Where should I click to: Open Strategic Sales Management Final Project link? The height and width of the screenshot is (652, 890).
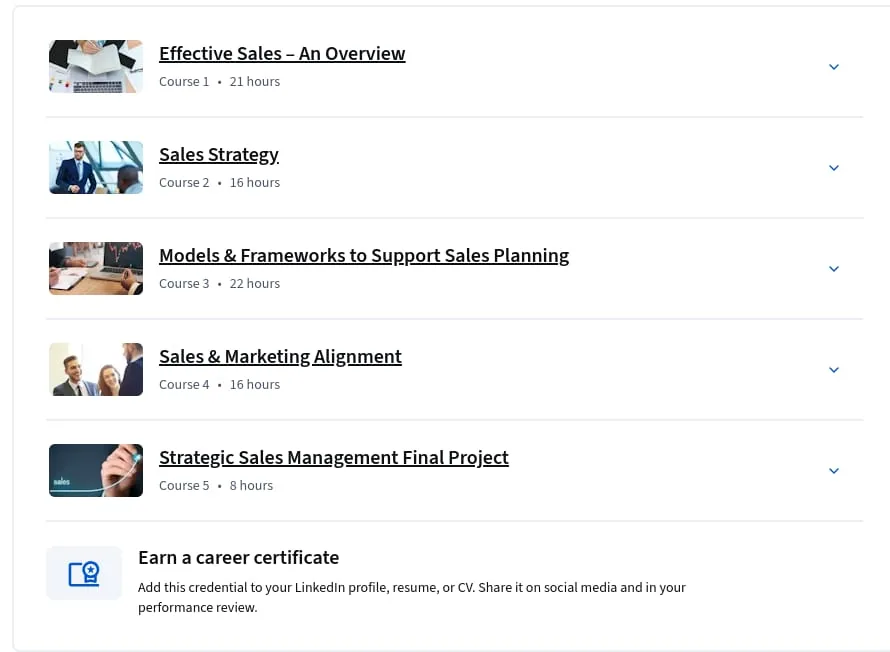point(334,458)
